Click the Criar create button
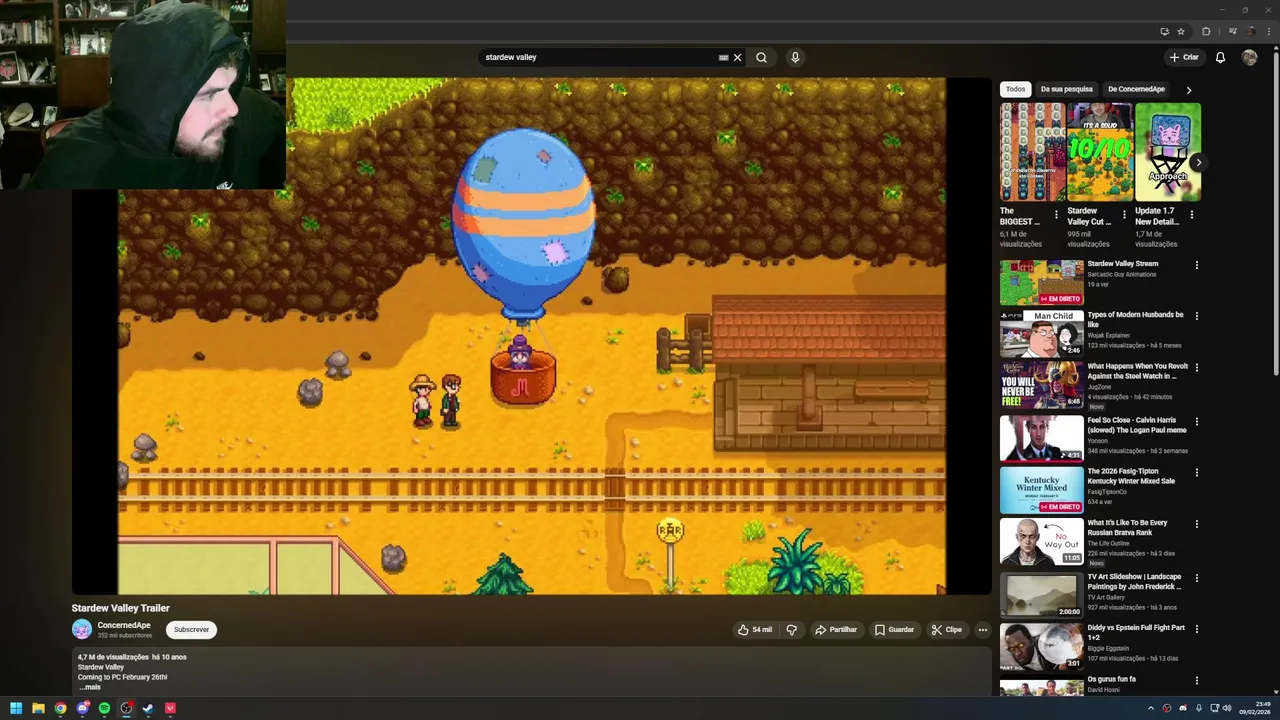This screenshot has height=720, width=1280. click(1184, 57)
